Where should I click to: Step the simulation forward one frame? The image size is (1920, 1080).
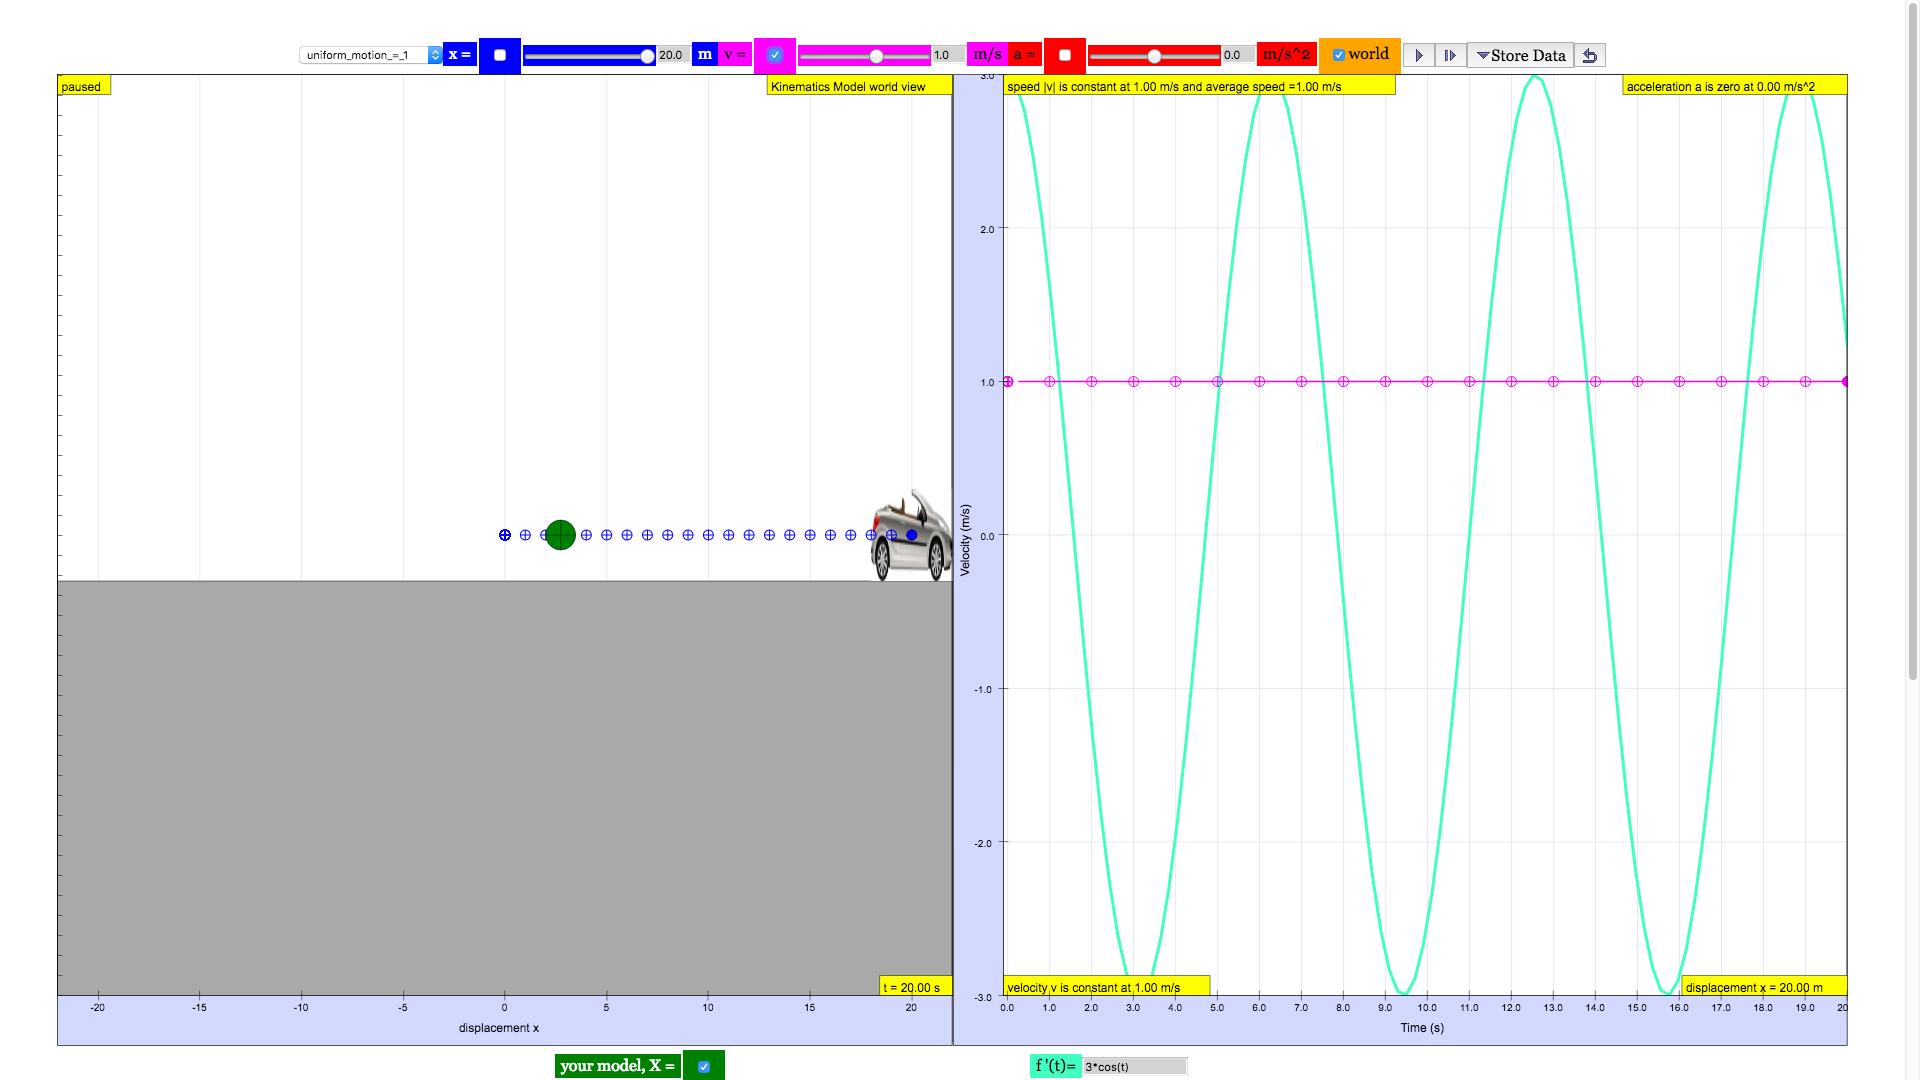coord(1450,55)
